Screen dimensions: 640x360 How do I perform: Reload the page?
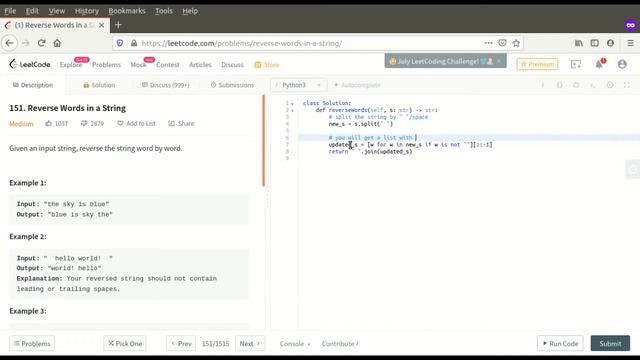pyautogui.click(x=41, y=43)
